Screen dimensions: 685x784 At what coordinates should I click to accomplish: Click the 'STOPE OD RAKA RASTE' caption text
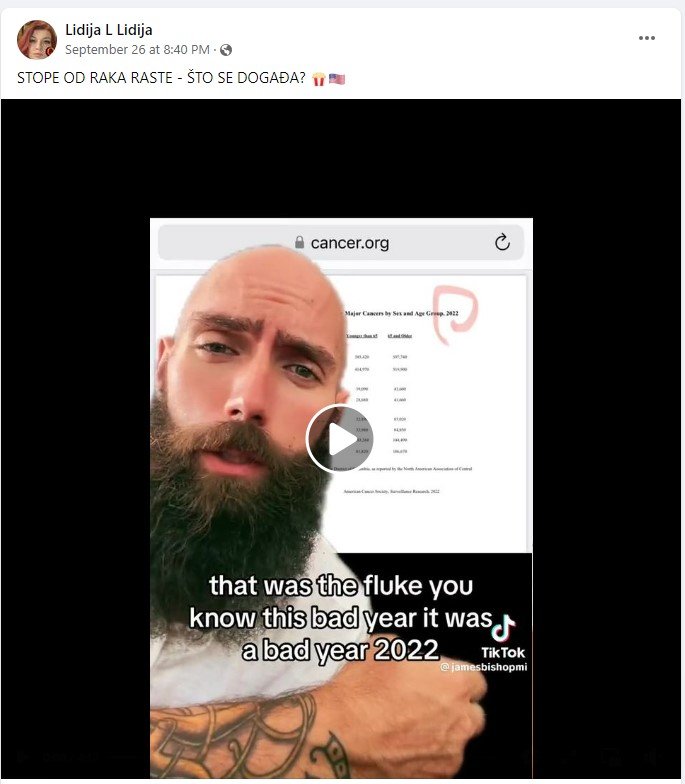click(94, 78)
